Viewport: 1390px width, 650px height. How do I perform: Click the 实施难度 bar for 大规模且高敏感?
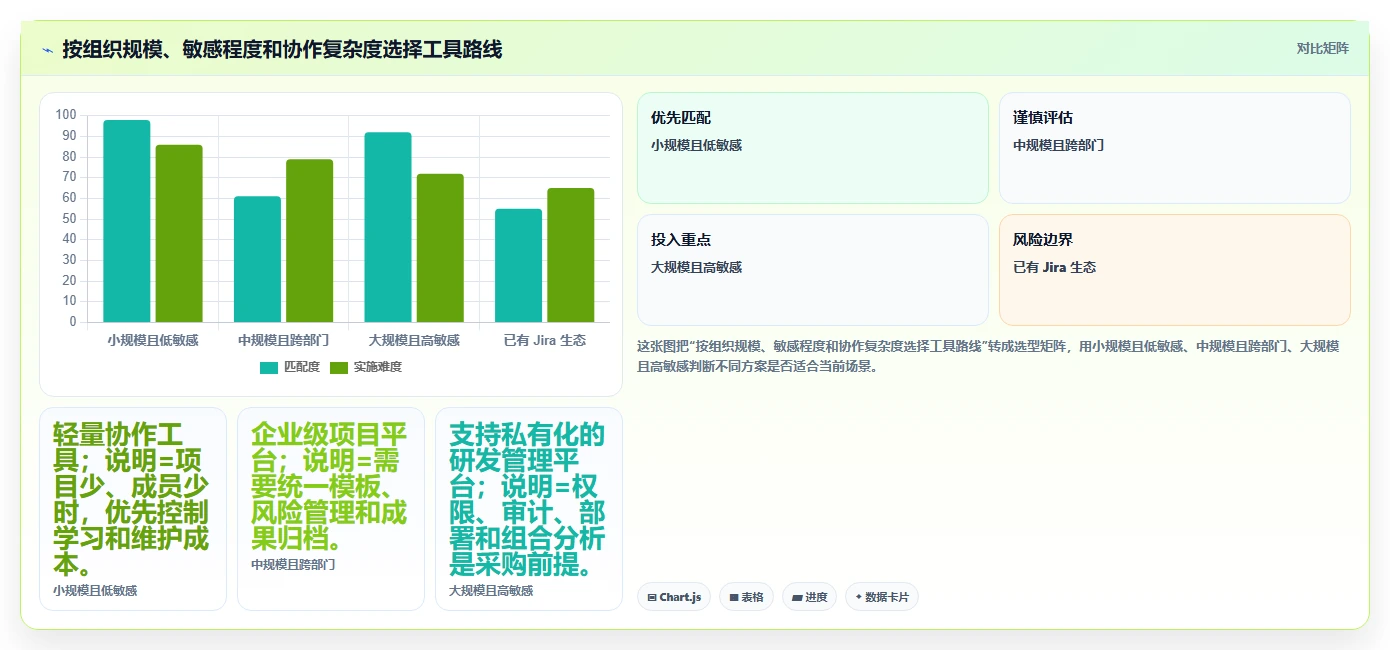440,248
